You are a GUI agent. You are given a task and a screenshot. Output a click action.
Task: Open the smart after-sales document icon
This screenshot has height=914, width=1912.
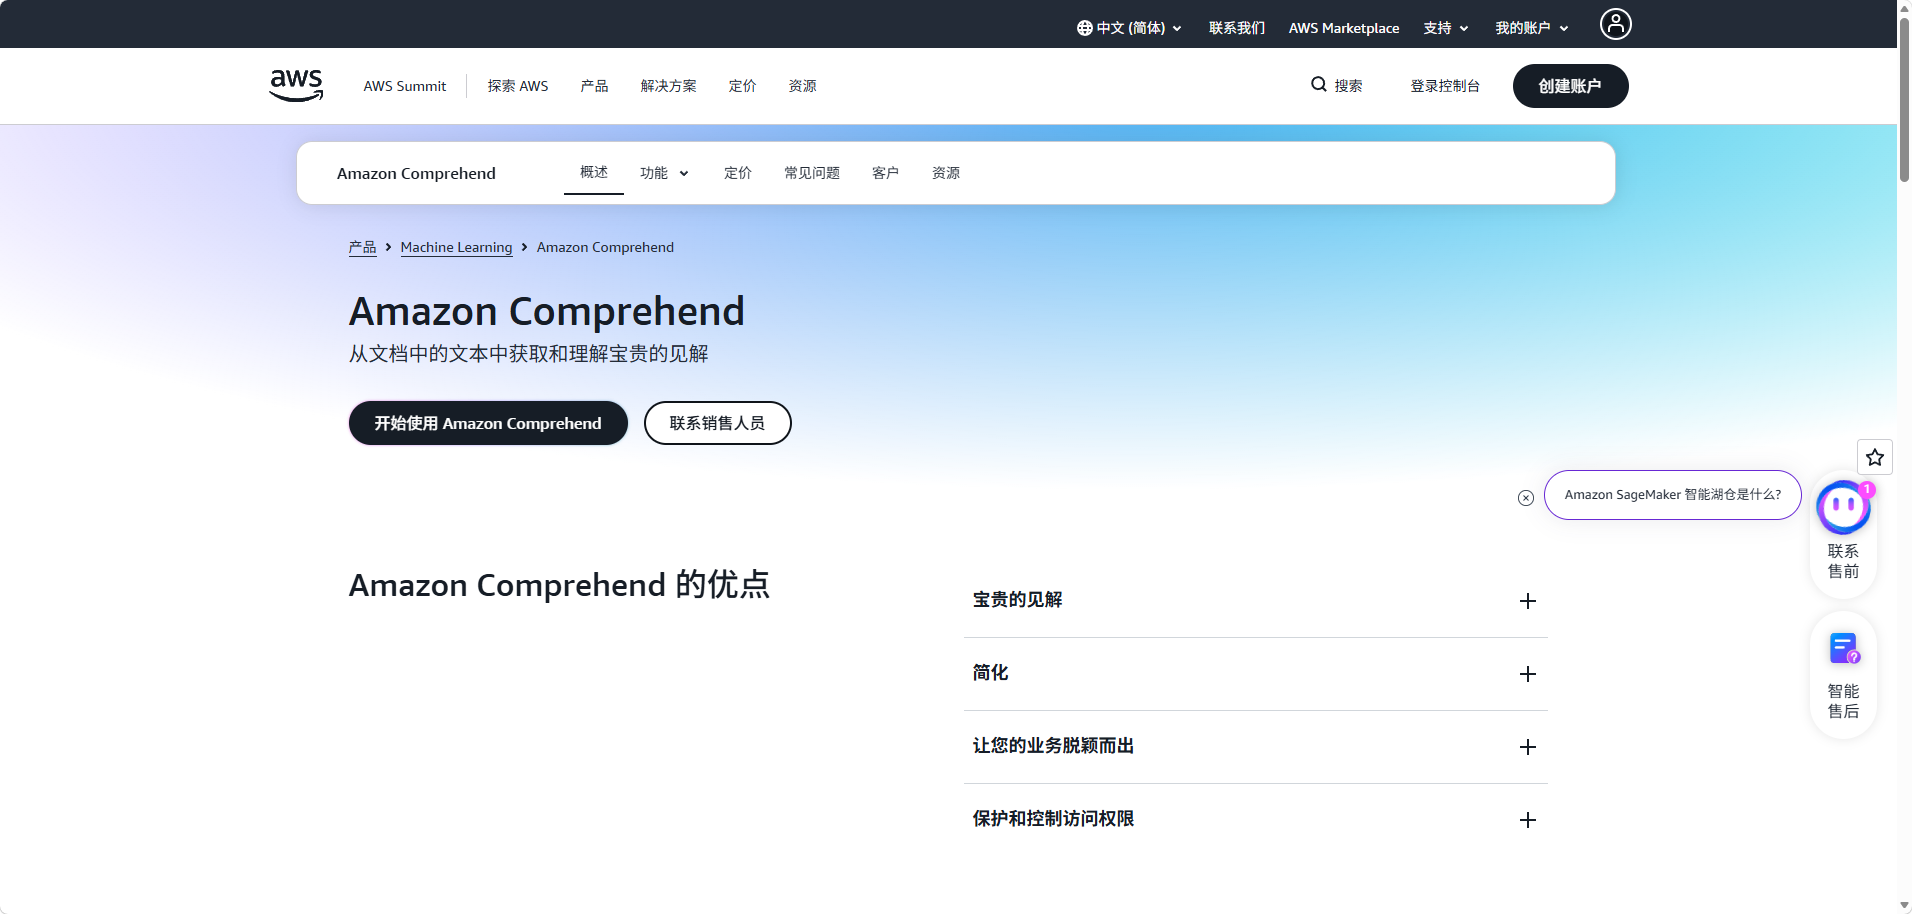pyautogui.click(x=1843, y=648)
